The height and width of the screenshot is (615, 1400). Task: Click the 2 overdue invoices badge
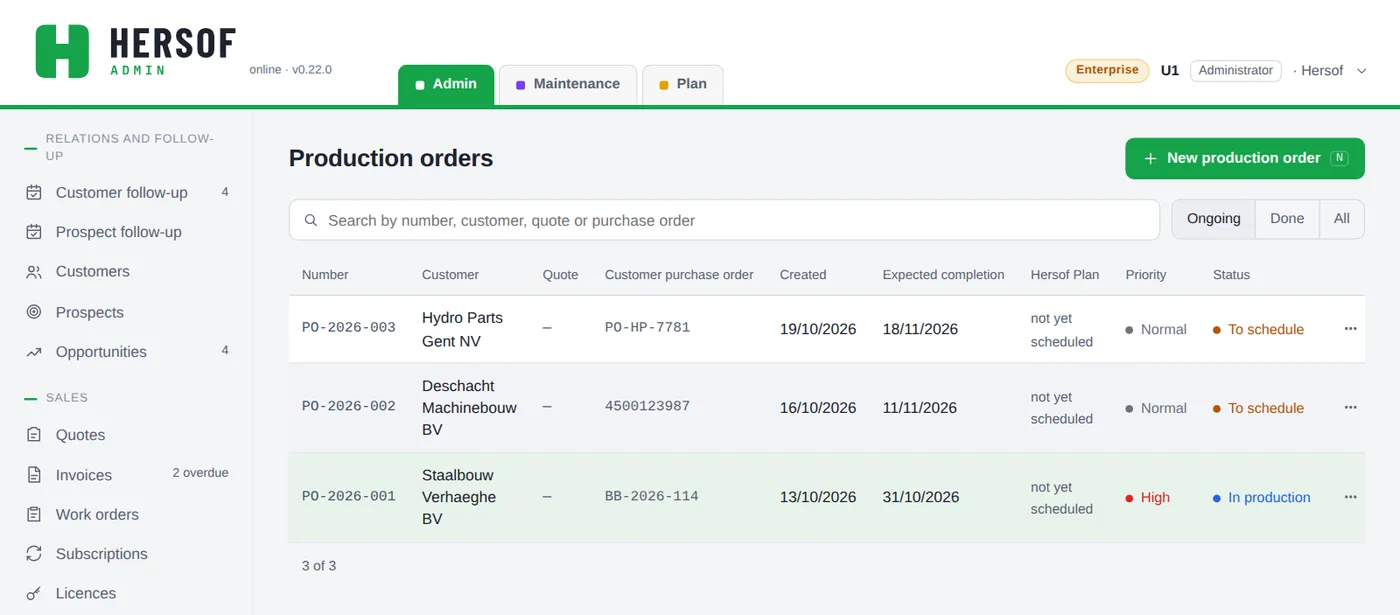(x=200, y=473)
